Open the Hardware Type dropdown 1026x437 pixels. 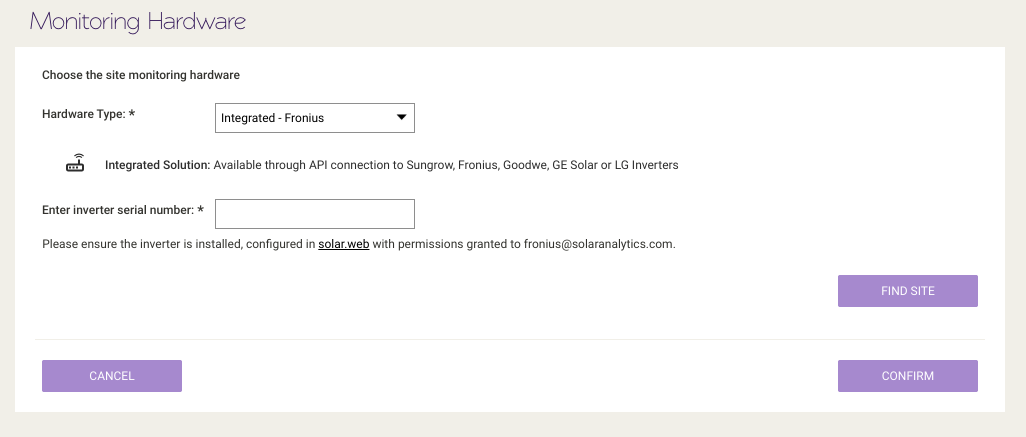(x=315, y=118)
